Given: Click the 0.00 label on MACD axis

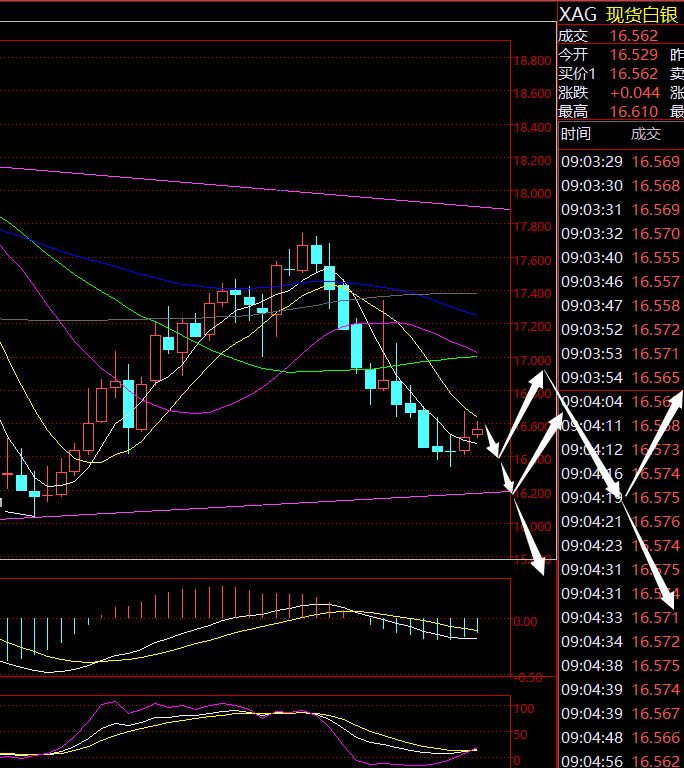Looking at the screenshot, I should 525,622.
